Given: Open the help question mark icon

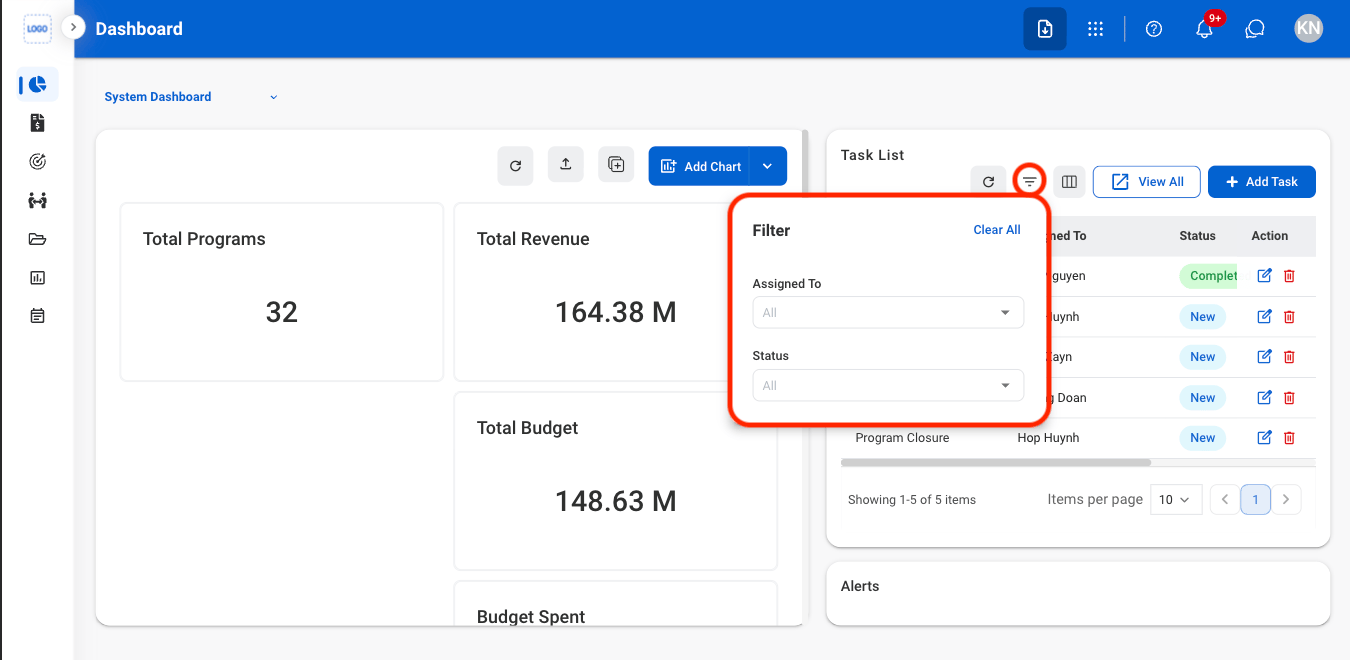Looking at the screenshot, I should [1154, 29].
